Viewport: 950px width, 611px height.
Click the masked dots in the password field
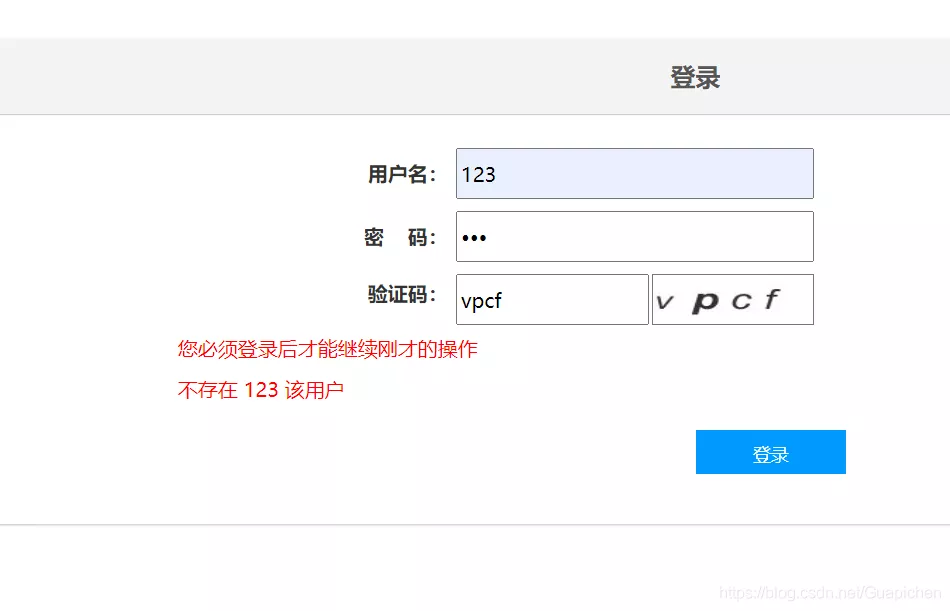474,238
